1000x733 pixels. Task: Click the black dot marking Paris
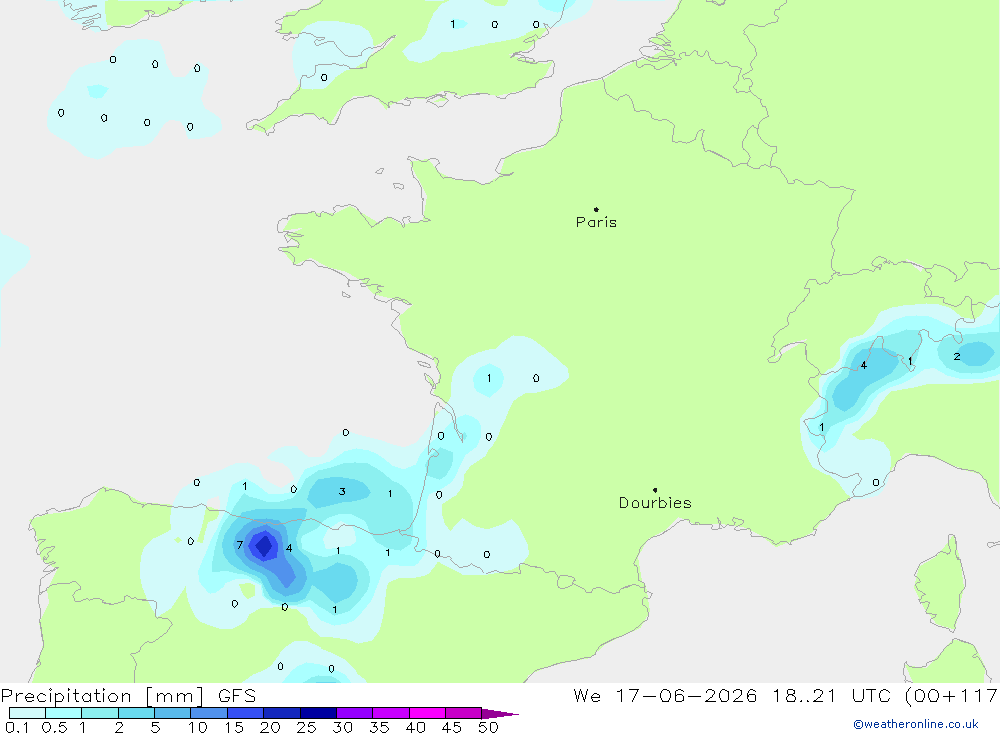point(596,209)
